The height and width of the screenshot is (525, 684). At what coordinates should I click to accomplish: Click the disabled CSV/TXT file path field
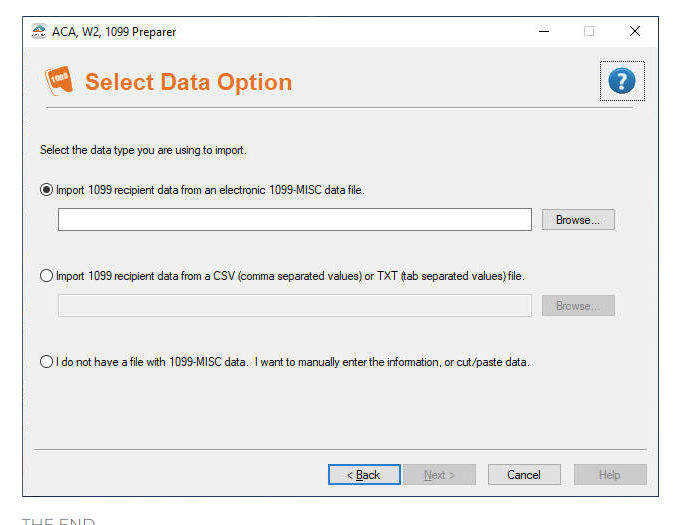coord(294,306)
